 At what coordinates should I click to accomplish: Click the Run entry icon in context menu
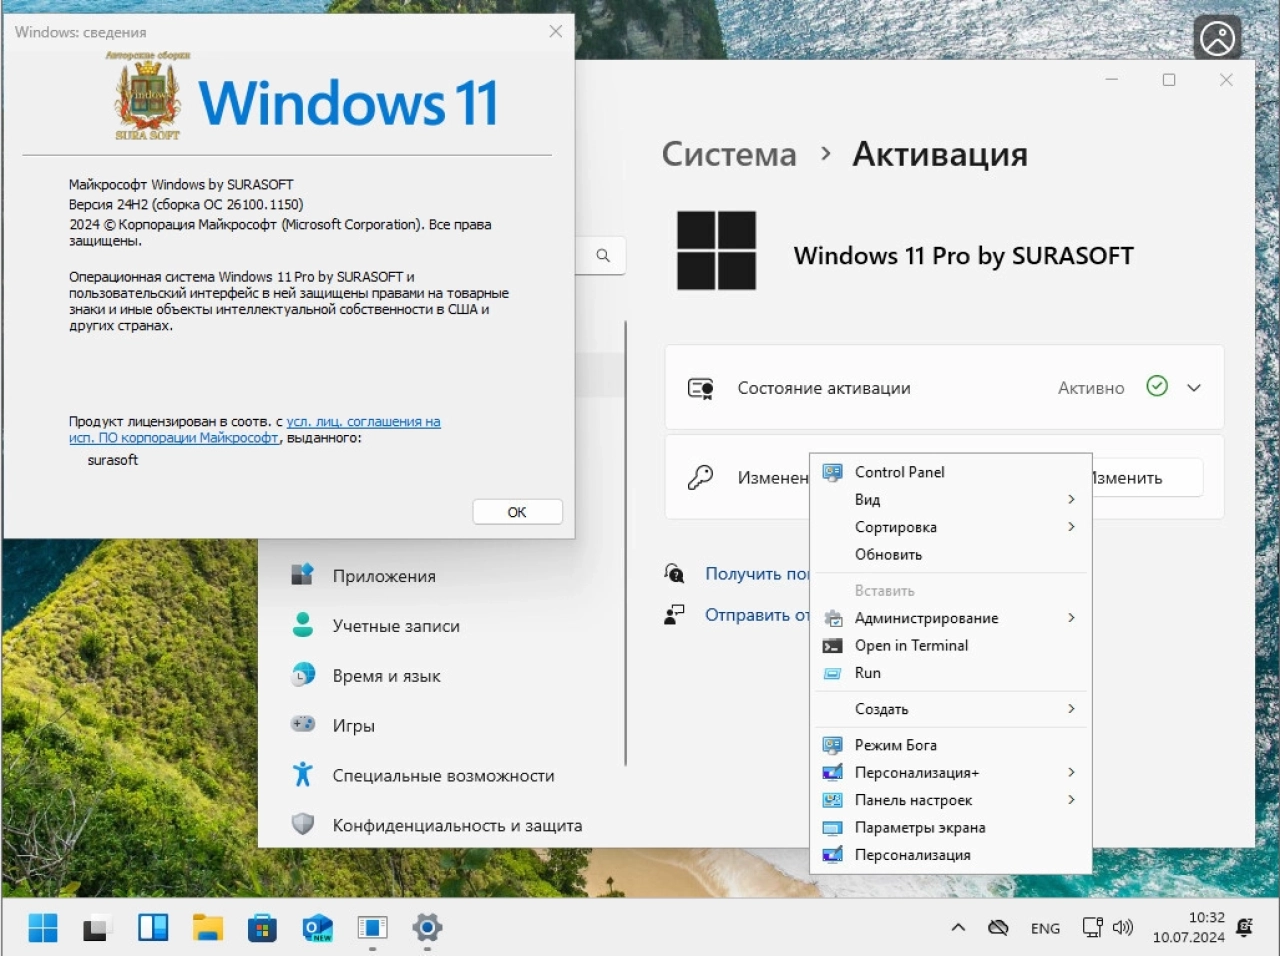(832, 674)
